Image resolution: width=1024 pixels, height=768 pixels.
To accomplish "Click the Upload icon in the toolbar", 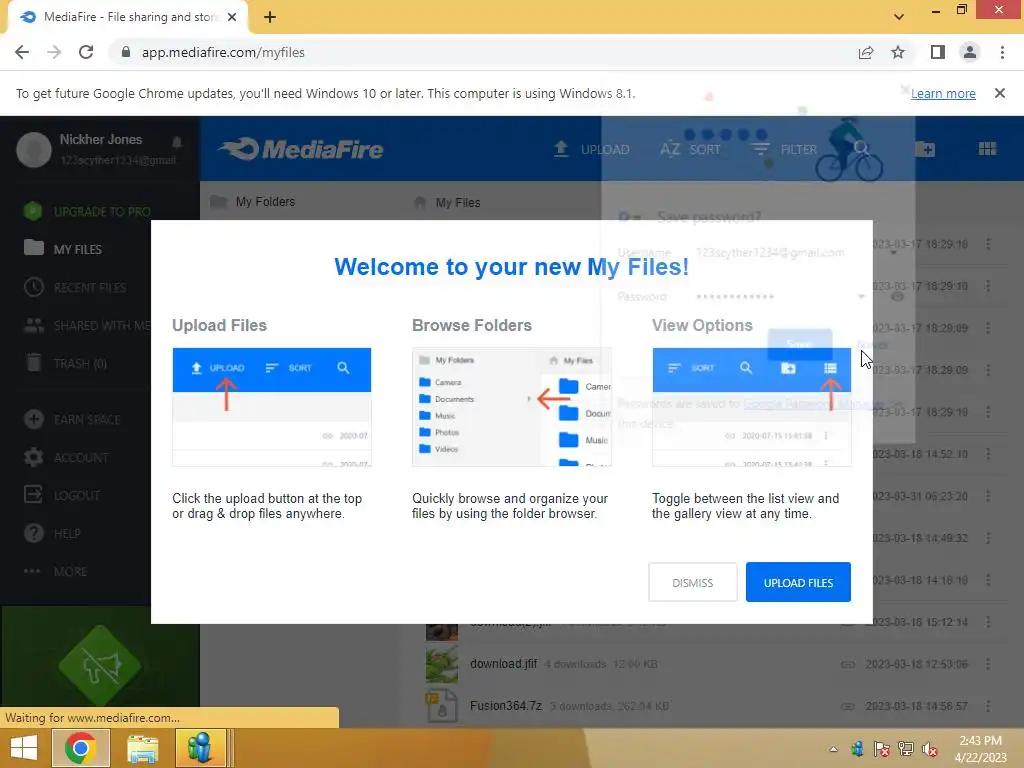I will click(561, 149).
